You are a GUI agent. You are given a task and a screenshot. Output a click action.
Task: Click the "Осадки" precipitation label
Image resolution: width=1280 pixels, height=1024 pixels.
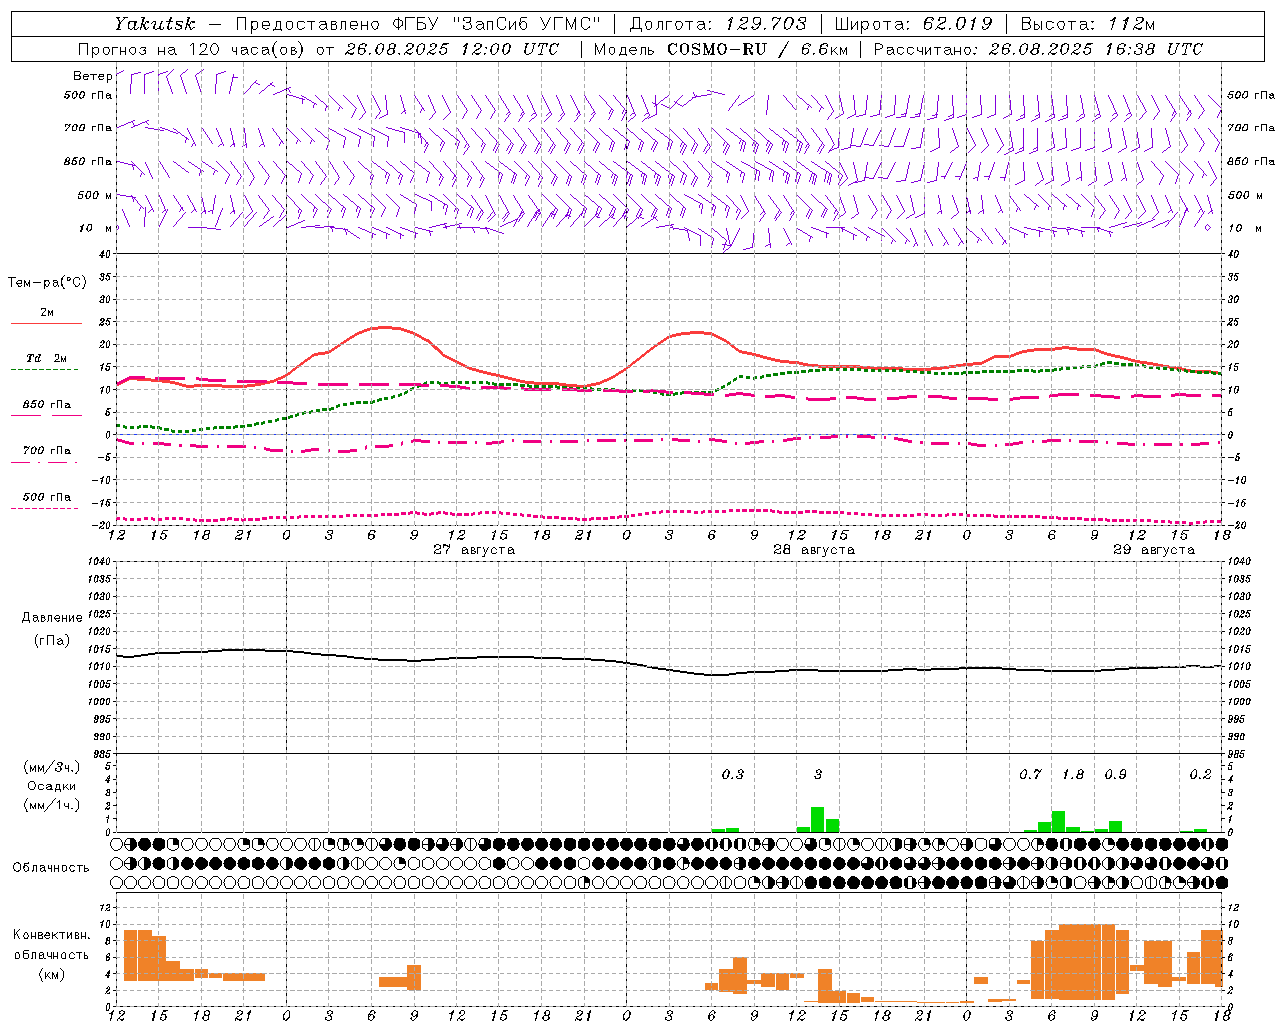pos(52,786)
